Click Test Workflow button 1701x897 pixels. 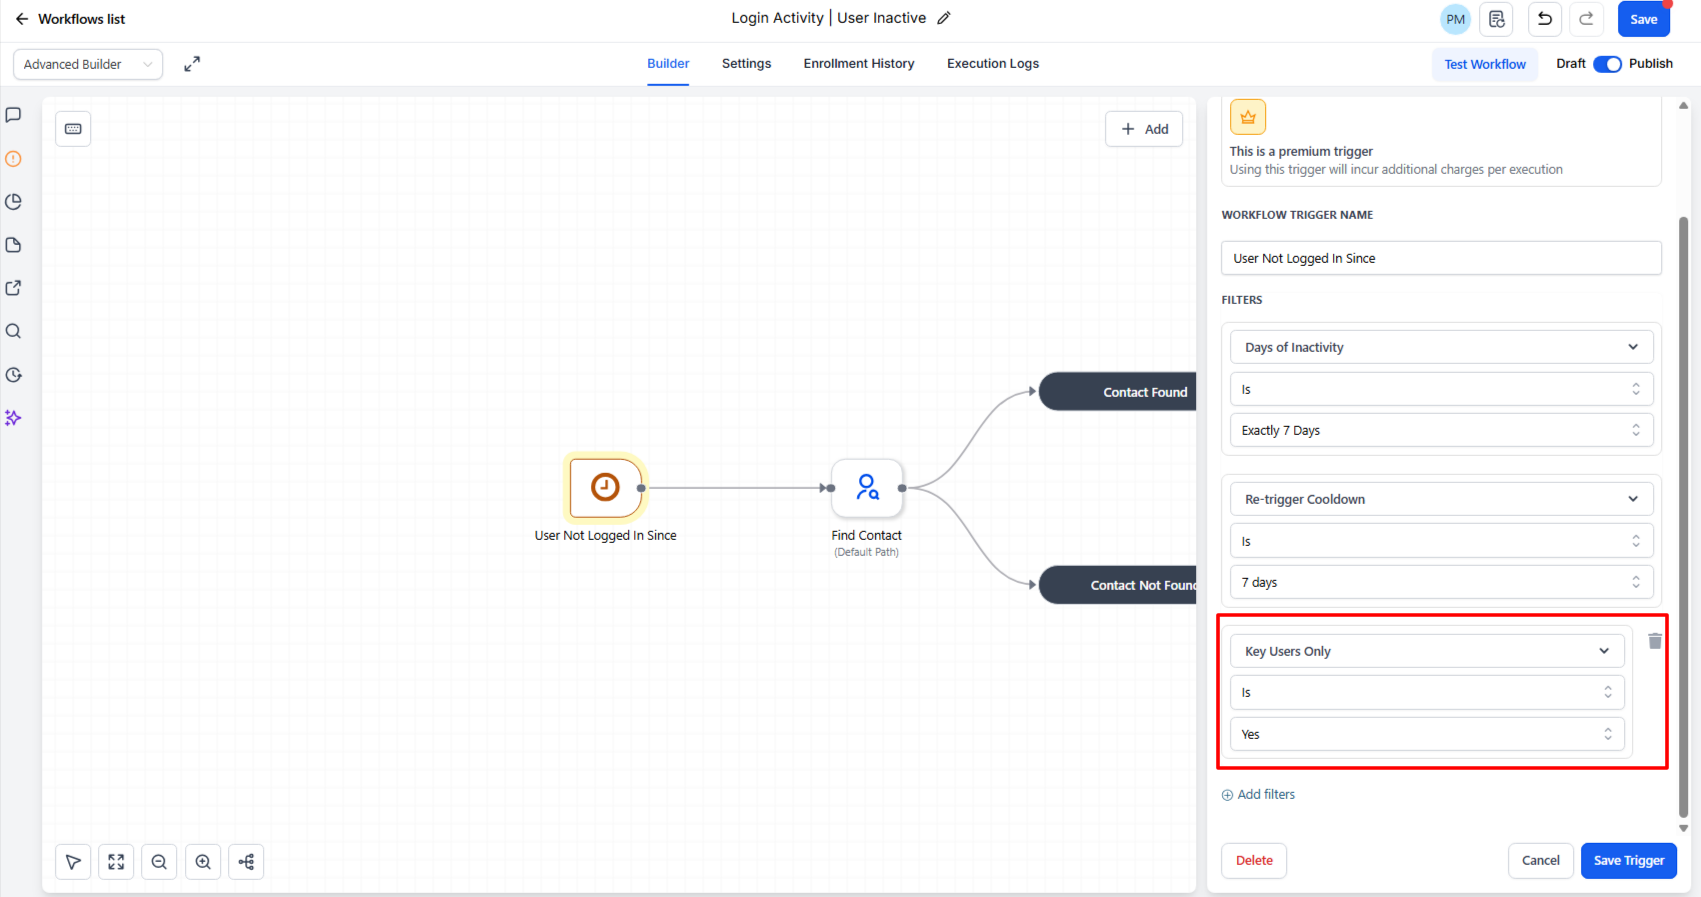[1485, 64]
